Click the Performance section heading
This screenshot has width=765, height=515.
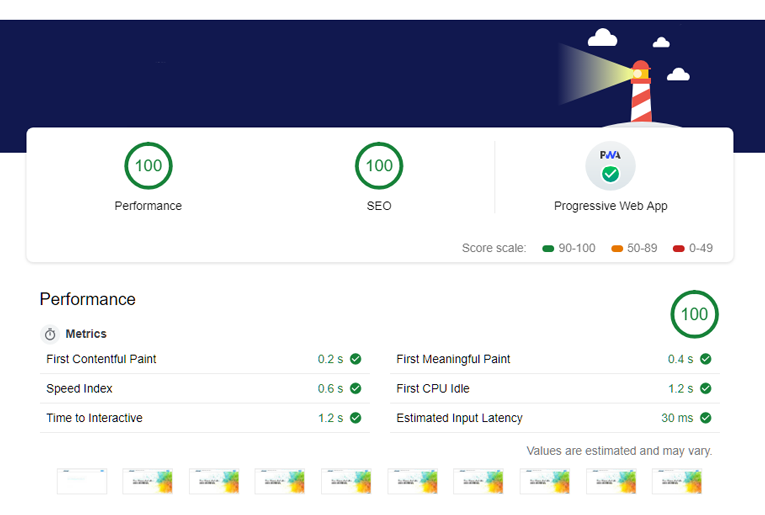[x=87, y=299]
